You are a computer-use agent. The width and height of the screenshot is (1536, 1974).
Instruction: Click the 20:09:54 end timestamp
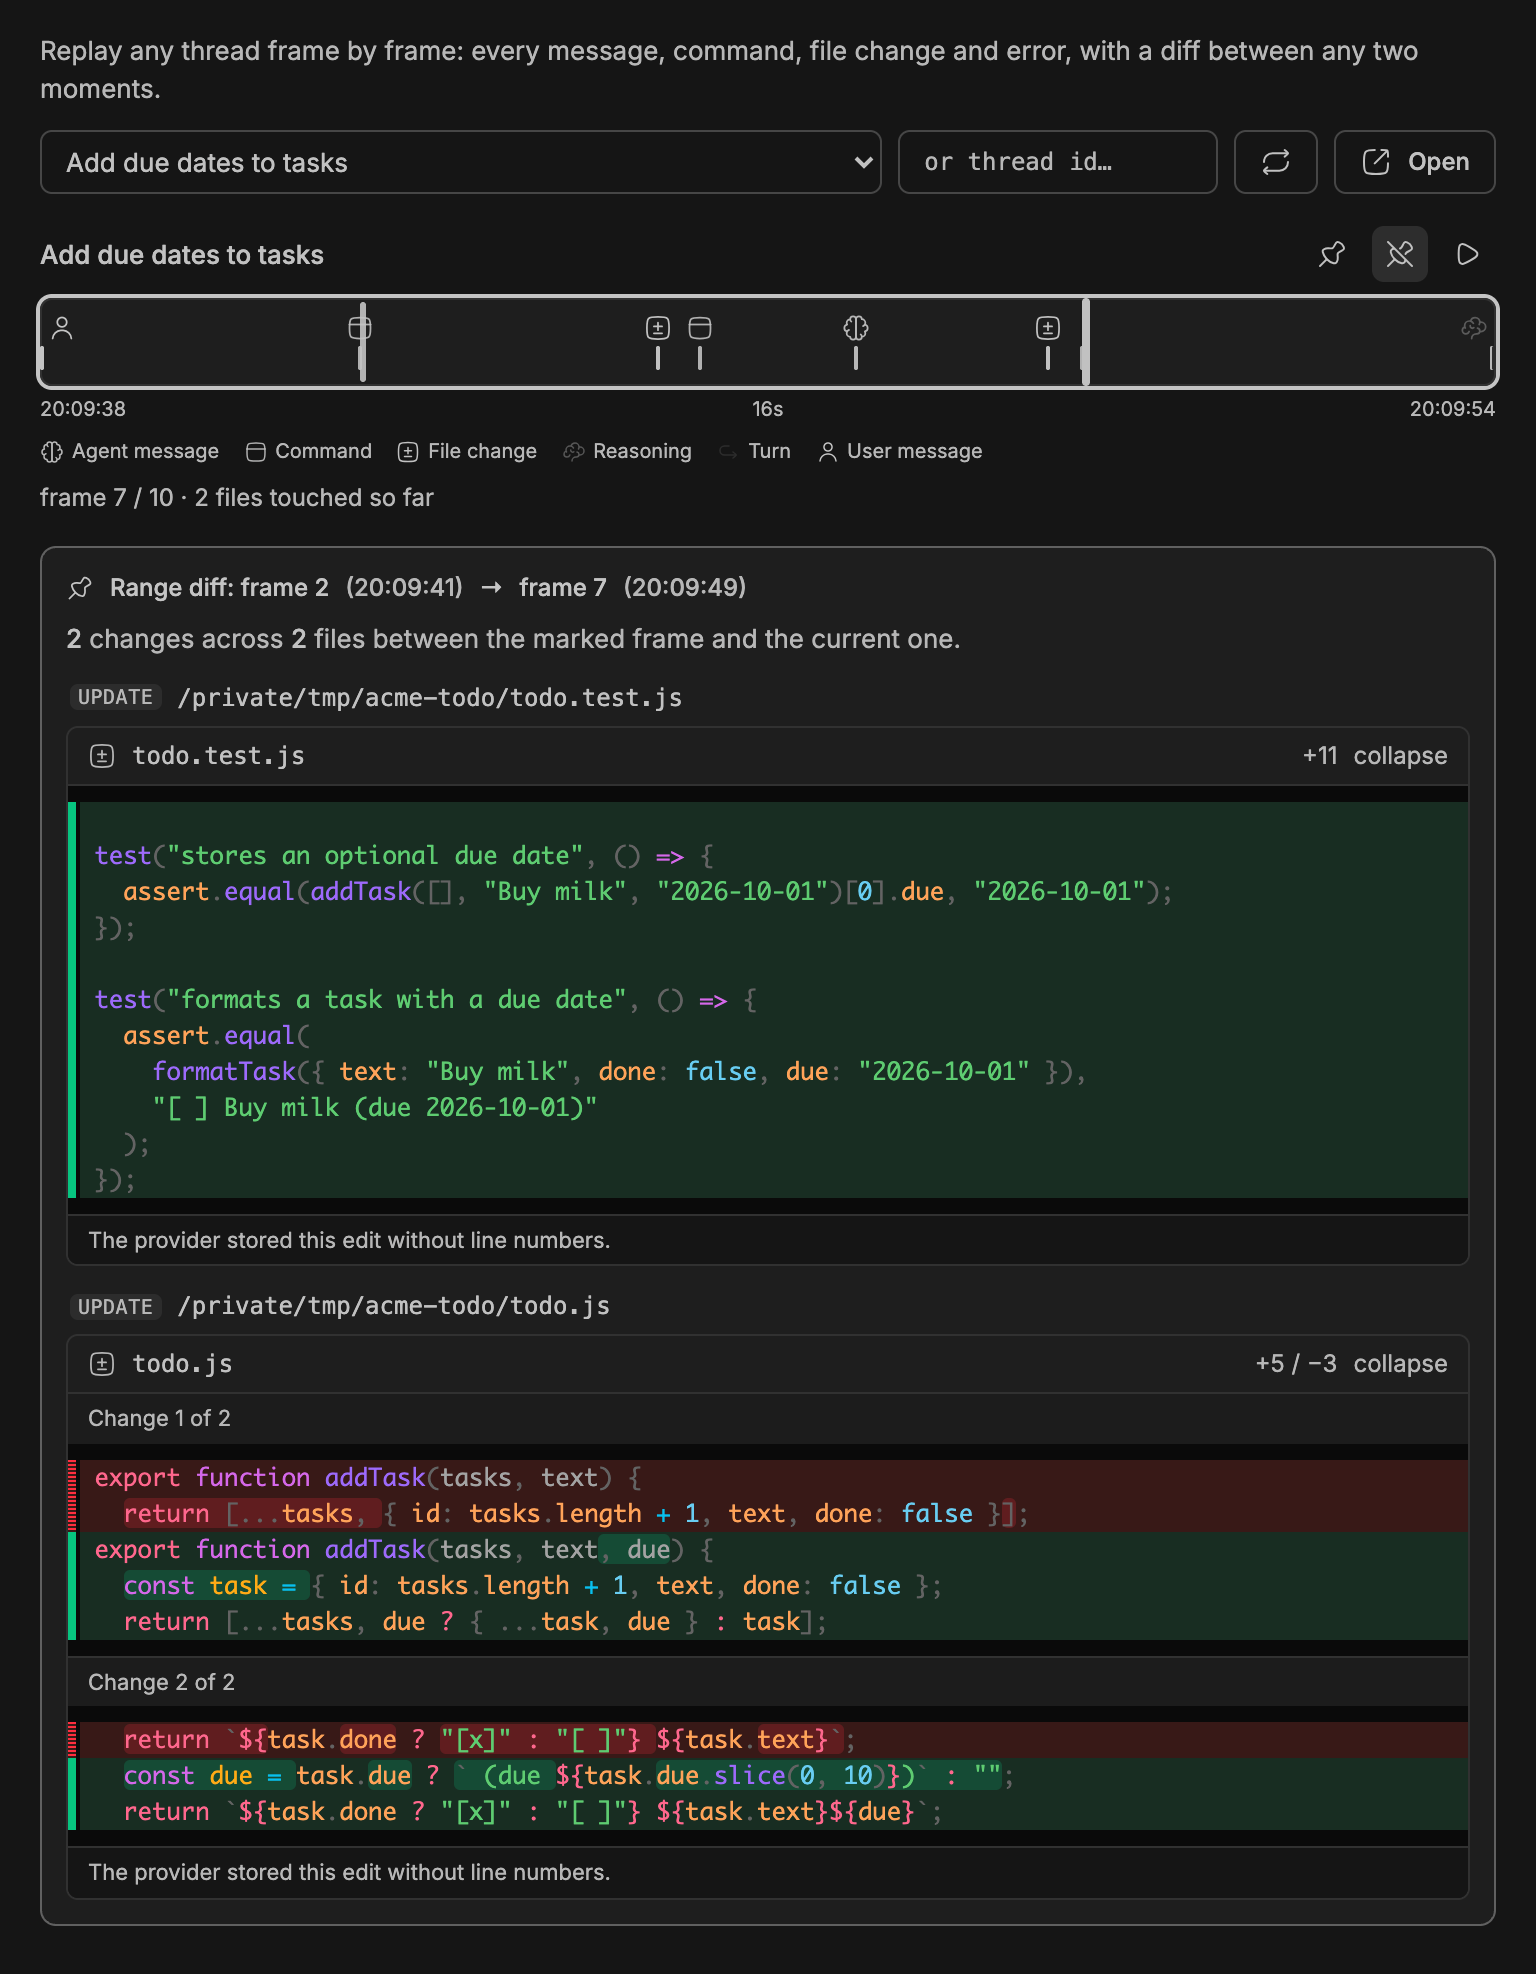click(1452, 409)
